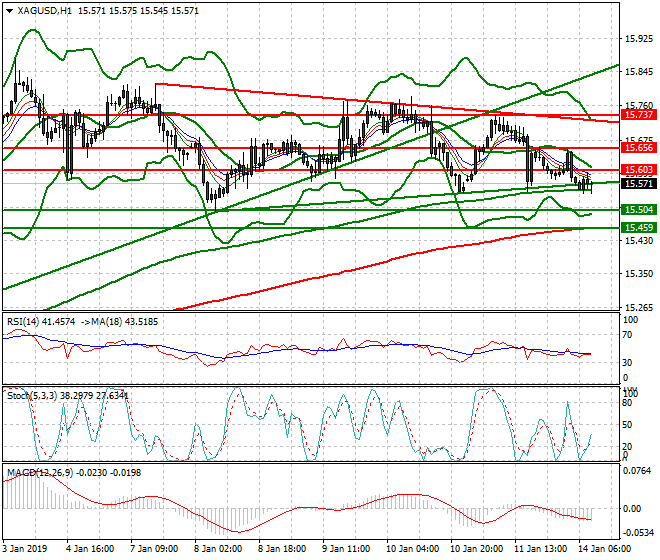The image size is (660, 560).
Task: Click the 14 Jan 06:00 time axis label
Action: click(x=605, y=549)
